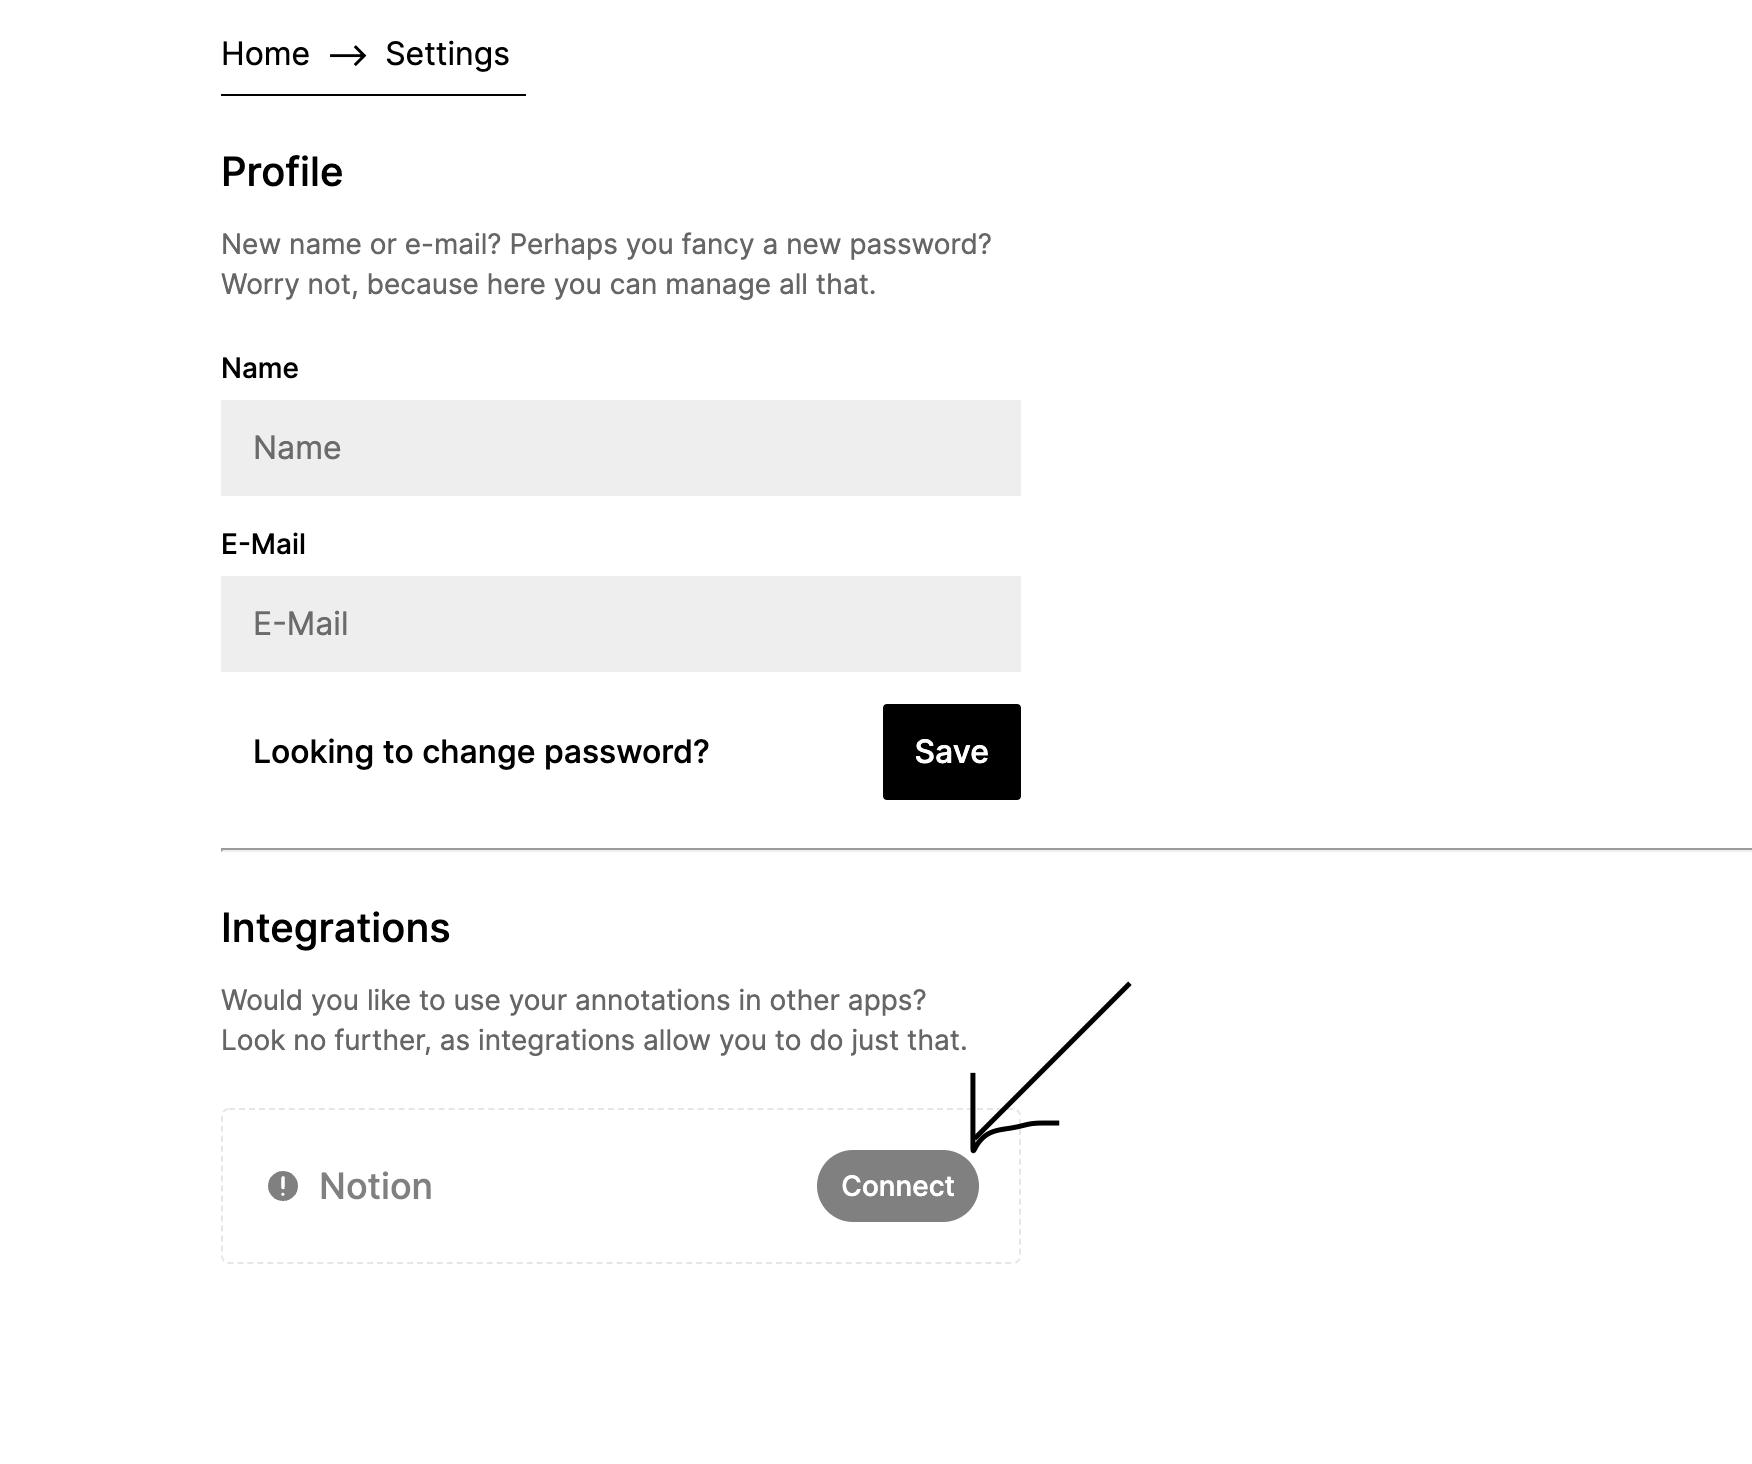Open the "Looking to change password?" link
This screenshot has width=1752, height=1464.
pyautogui.click(x=481, y=752)
